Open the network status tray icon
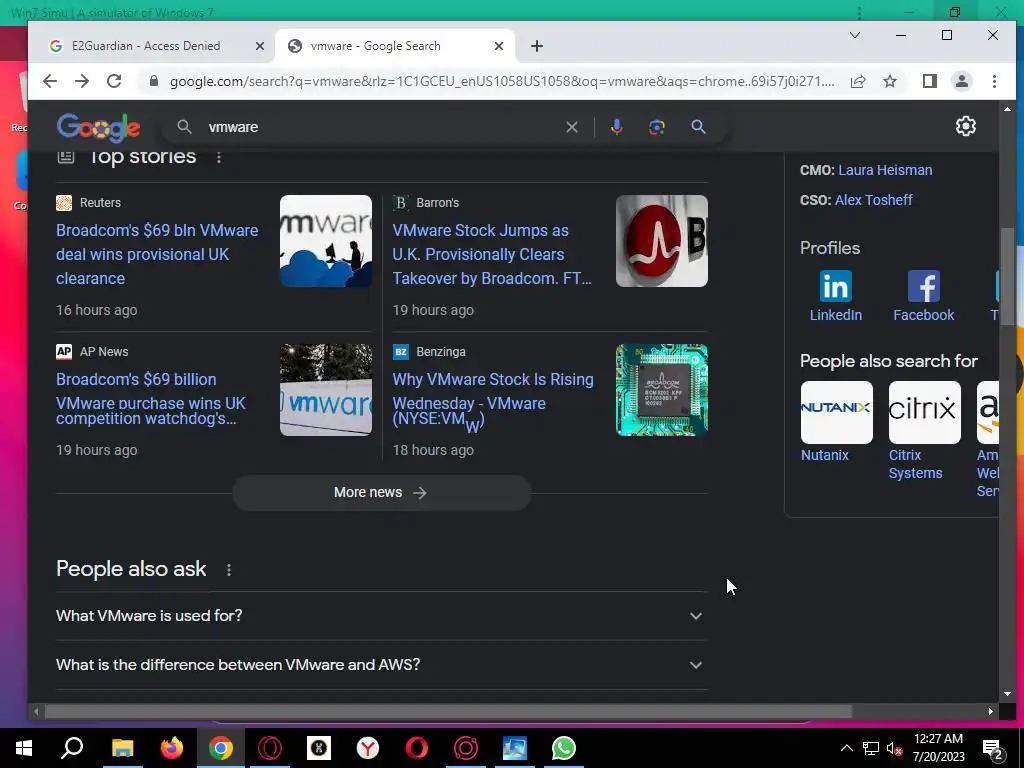 point(871,749)
